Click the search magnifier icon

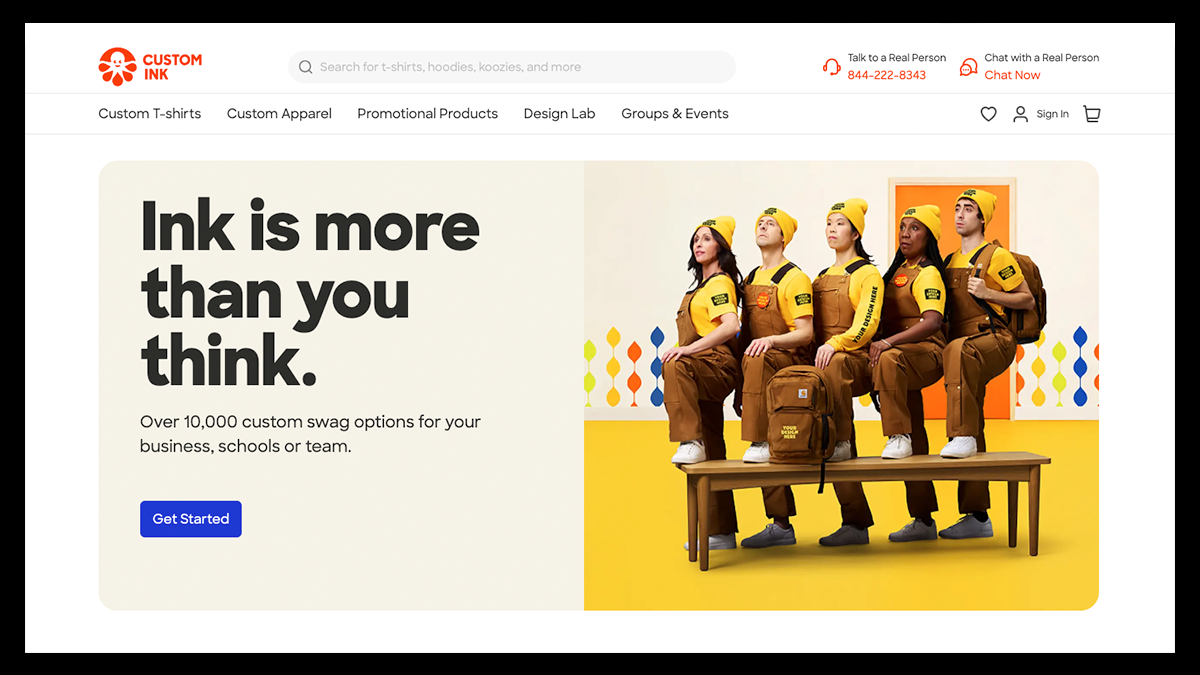[306, 67]
